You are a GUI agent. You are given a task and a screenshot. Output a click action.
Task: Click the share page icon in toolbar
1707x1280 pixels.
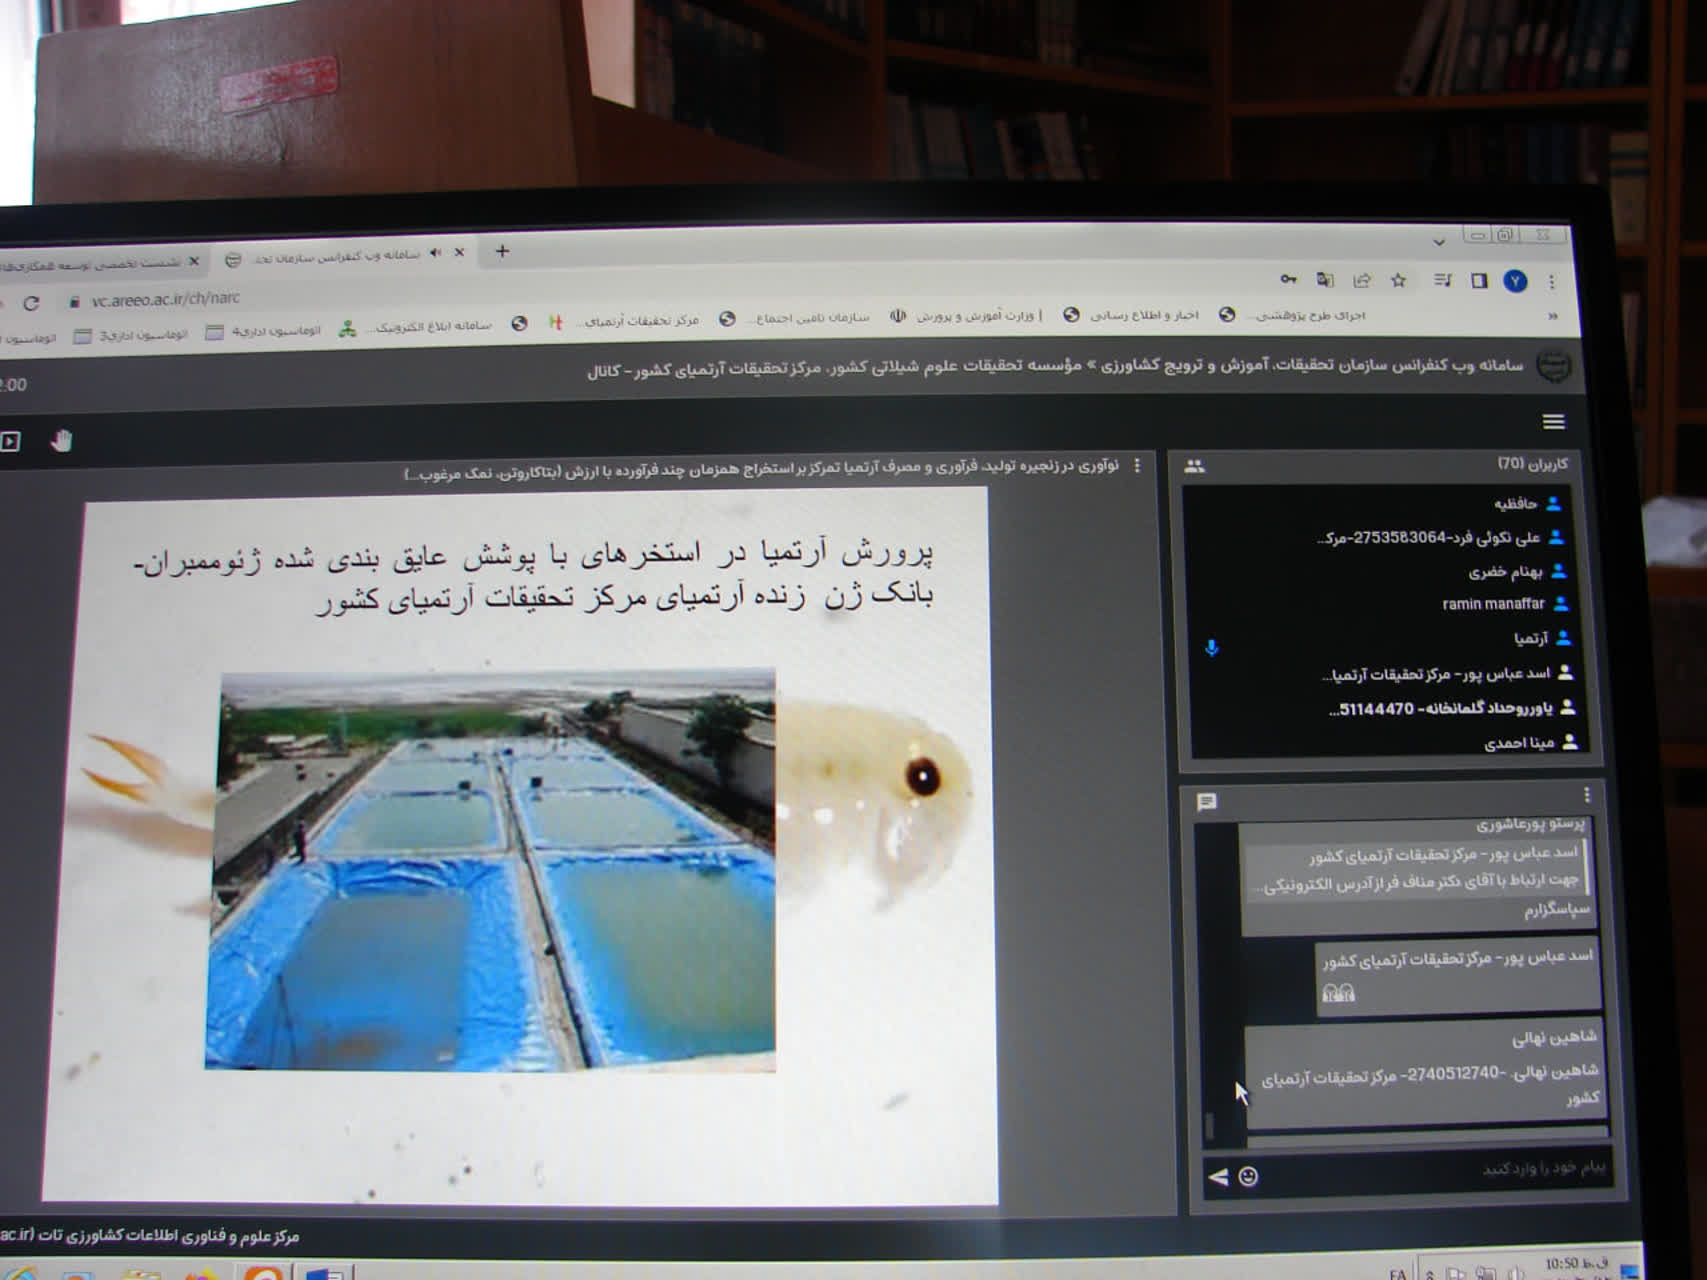[x=1361, y=281]
